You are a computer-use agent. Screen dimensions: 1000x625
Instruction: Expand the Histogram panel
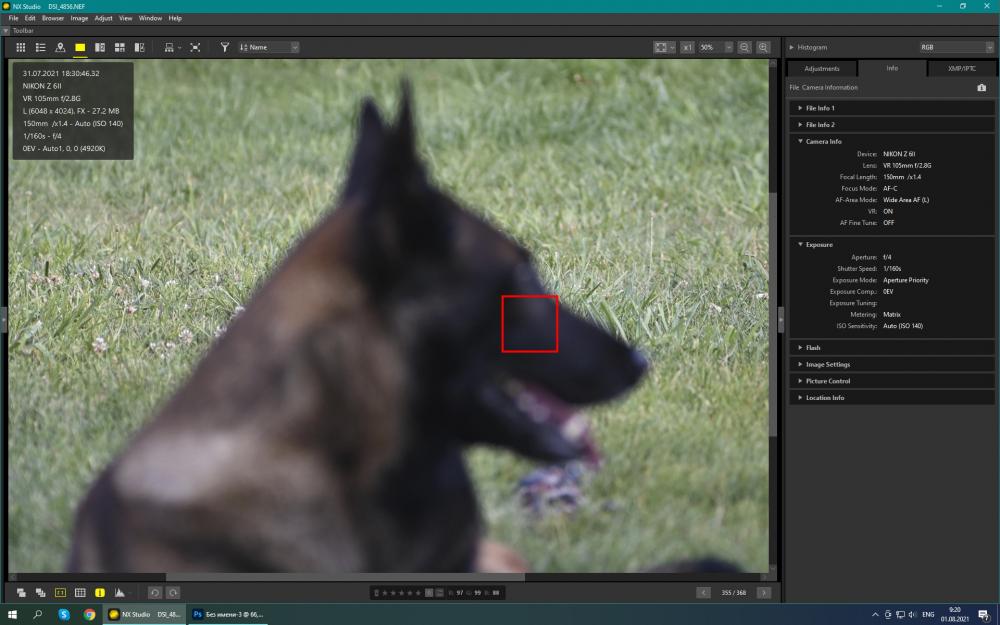[791, 47]
